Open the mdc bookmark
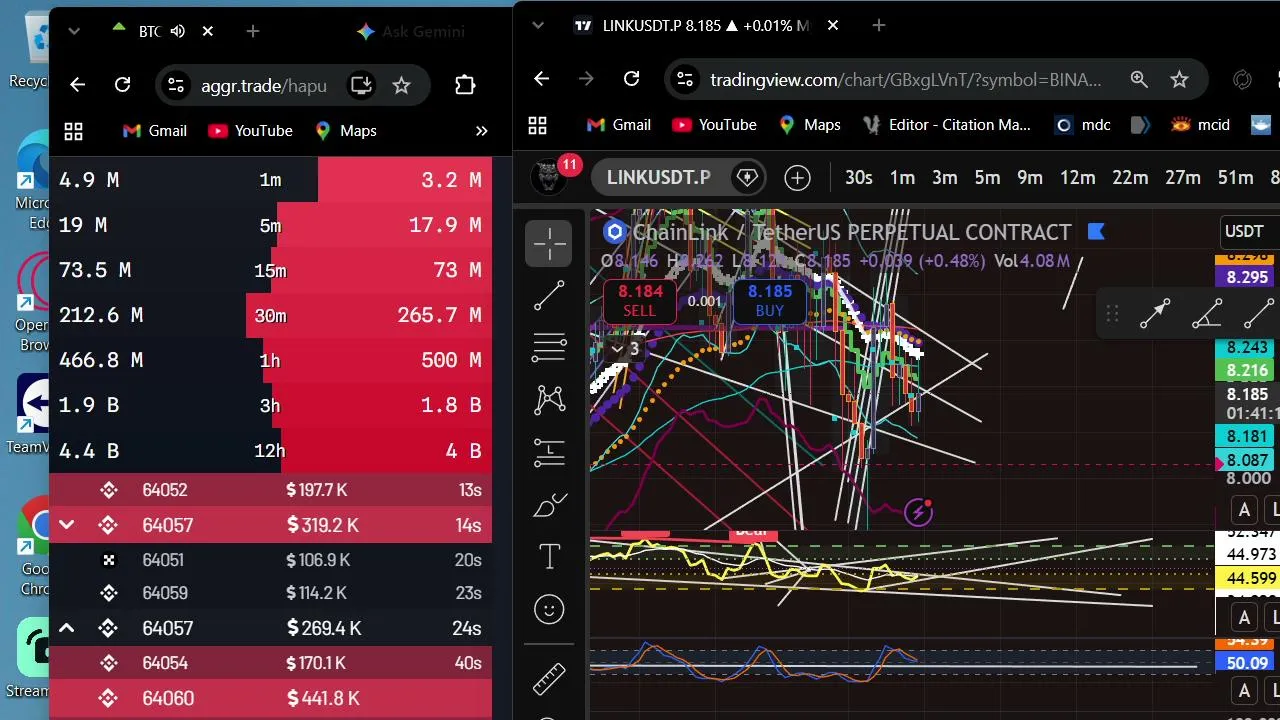Screen dimensions: 1280x720 (x=1083, y=125)
